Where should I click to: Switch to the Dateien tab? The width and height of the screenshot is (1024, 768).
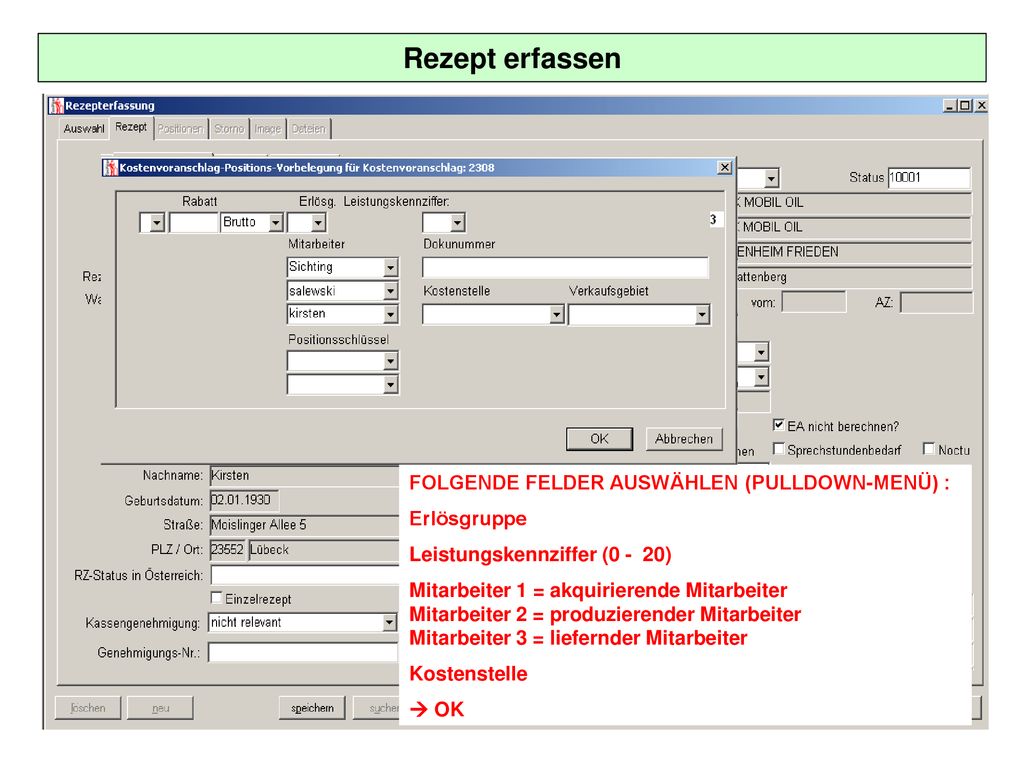[x=309, y=129]
